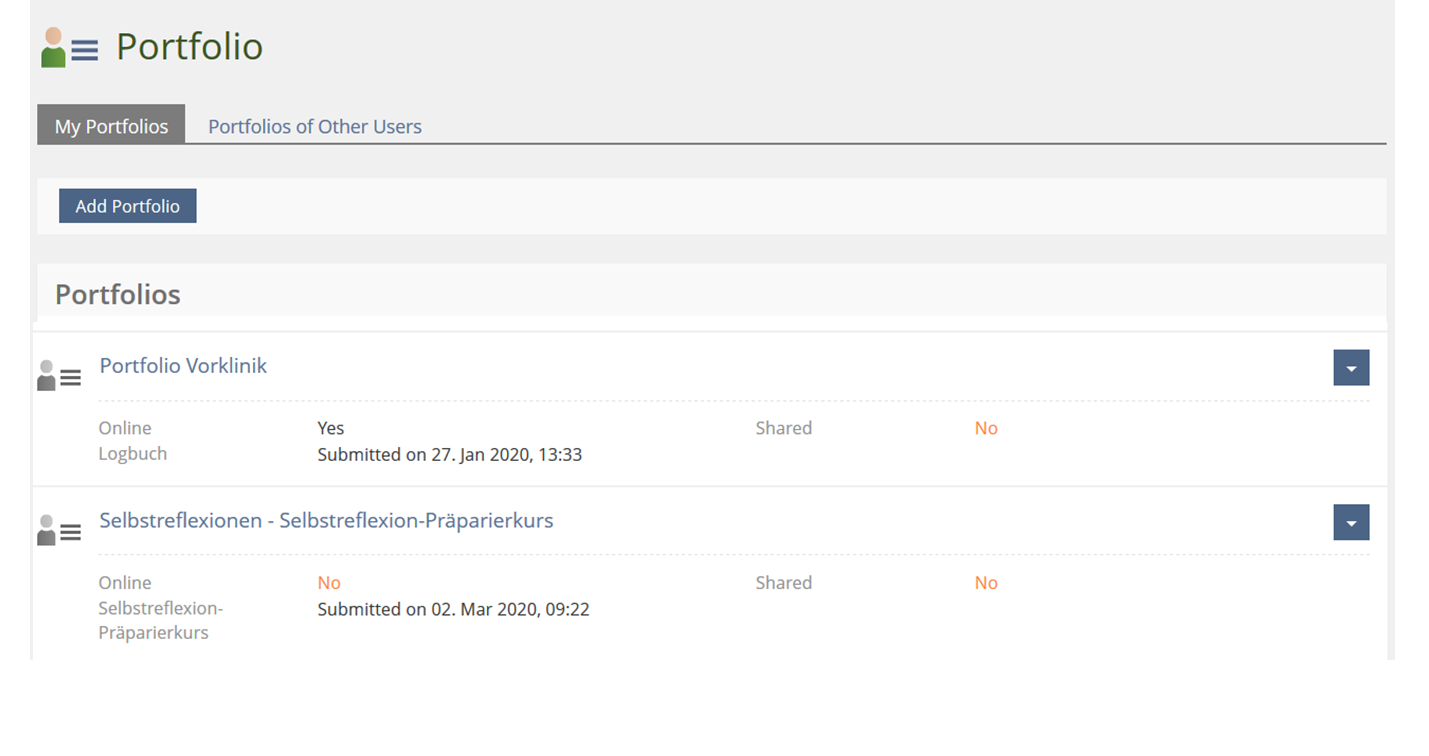1429x756 pixels.
Task: Click the Portfolios section heading
Action: click(x=118, y=294)
